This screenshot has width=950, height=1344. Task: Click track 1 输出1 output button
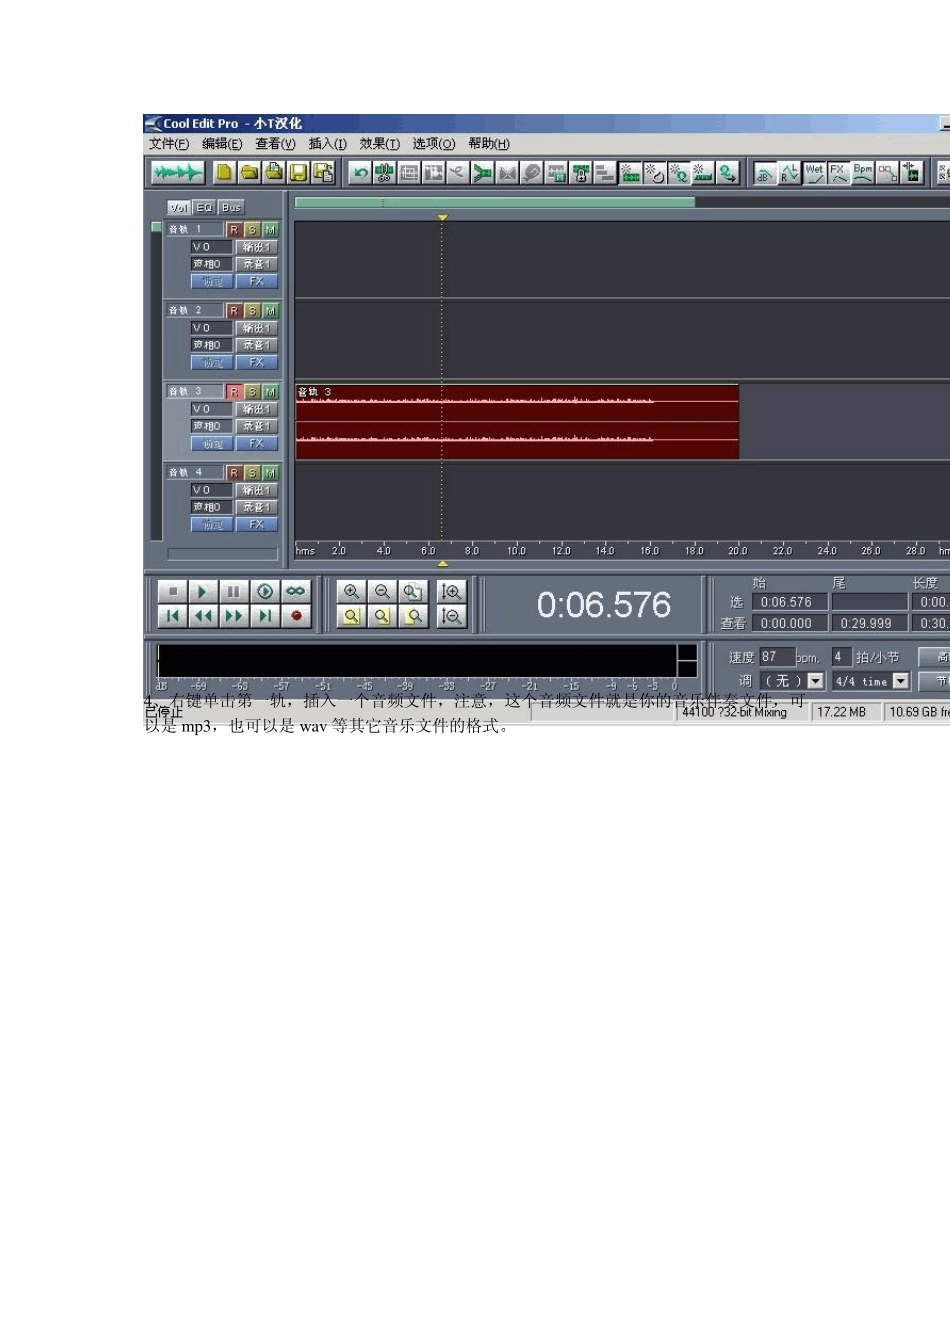(x=256, y=247)
